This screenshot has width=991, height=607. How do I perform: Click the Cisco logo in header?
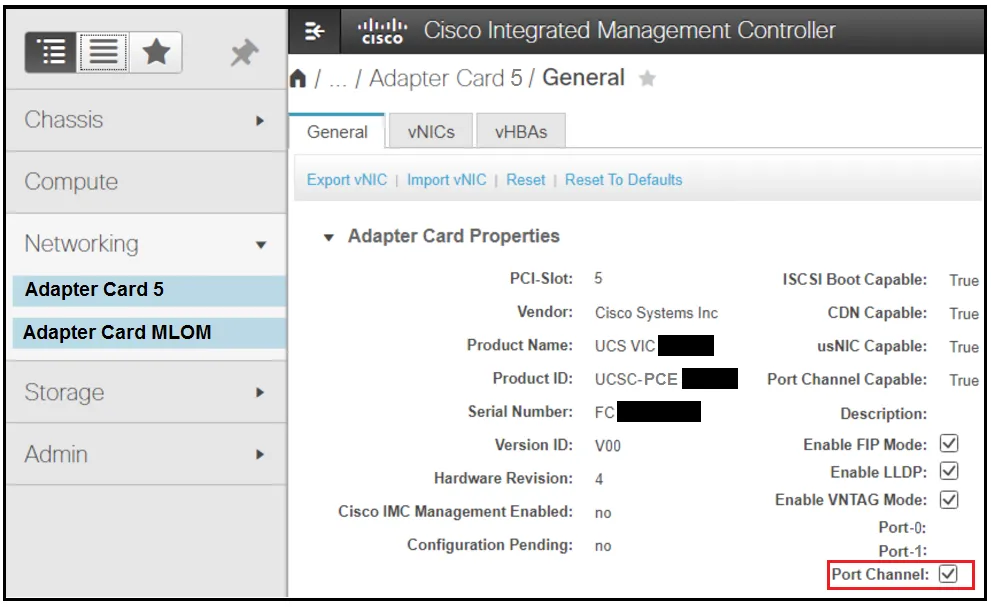(x=382, y=31)
